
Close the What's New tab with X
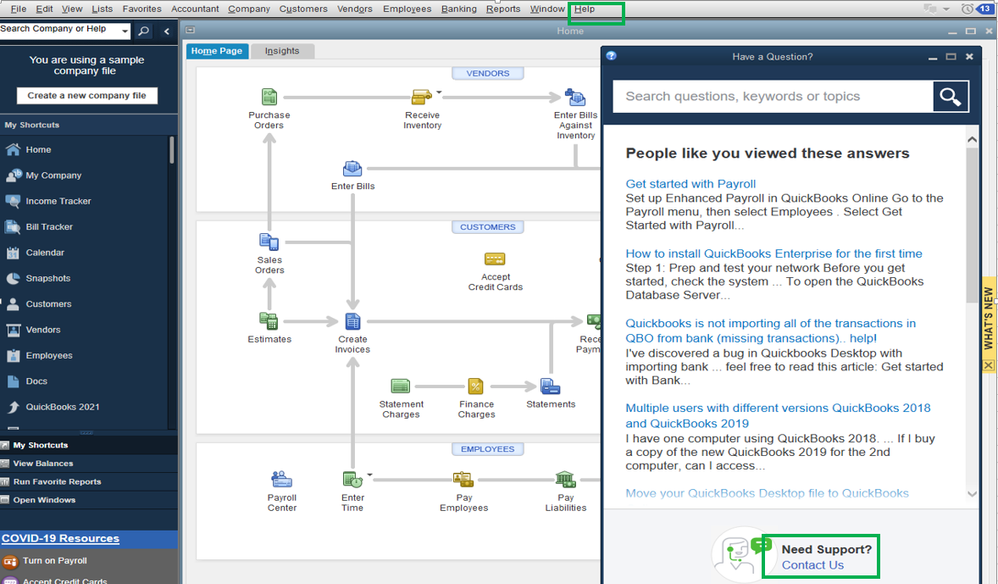coord(988,365)
